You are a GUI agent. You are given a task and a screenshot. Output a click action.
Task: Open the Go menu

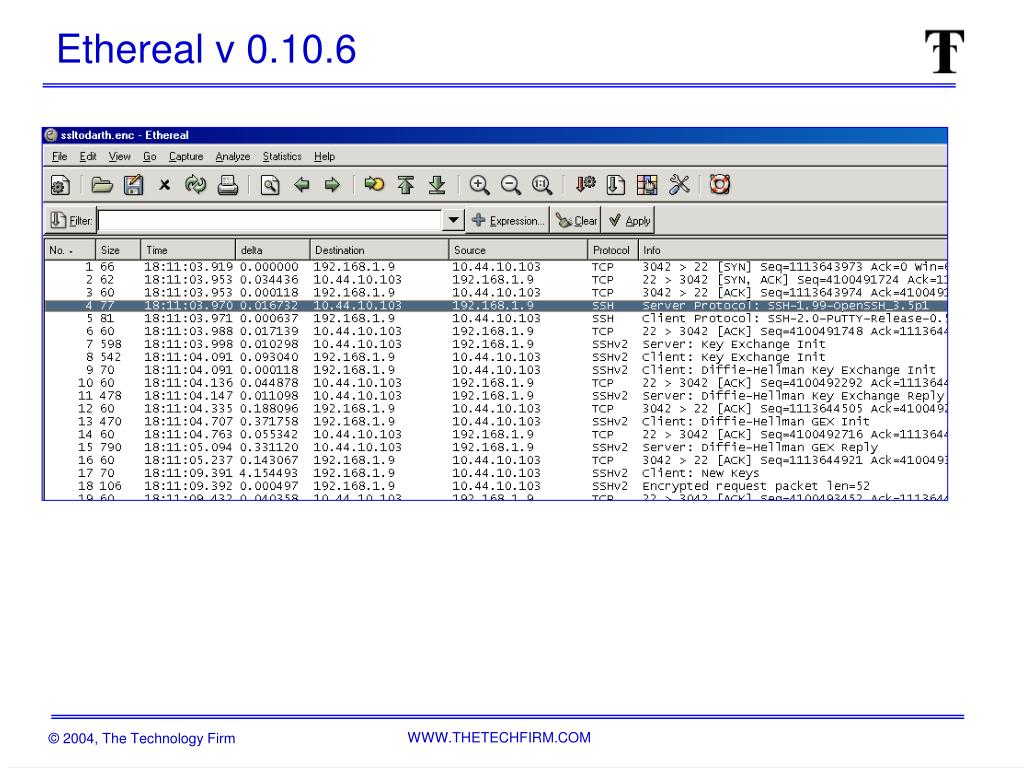pos(150,157)
